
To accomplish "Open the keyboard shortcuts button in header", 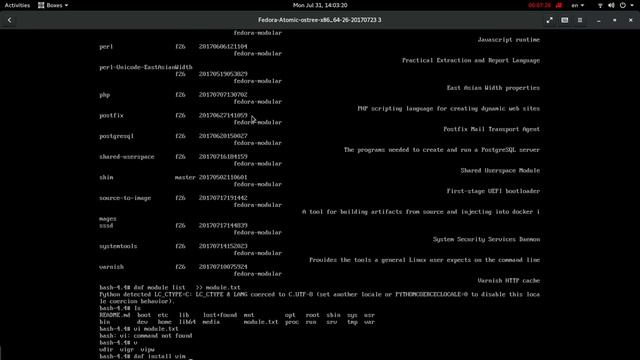I will coord(564,20).
